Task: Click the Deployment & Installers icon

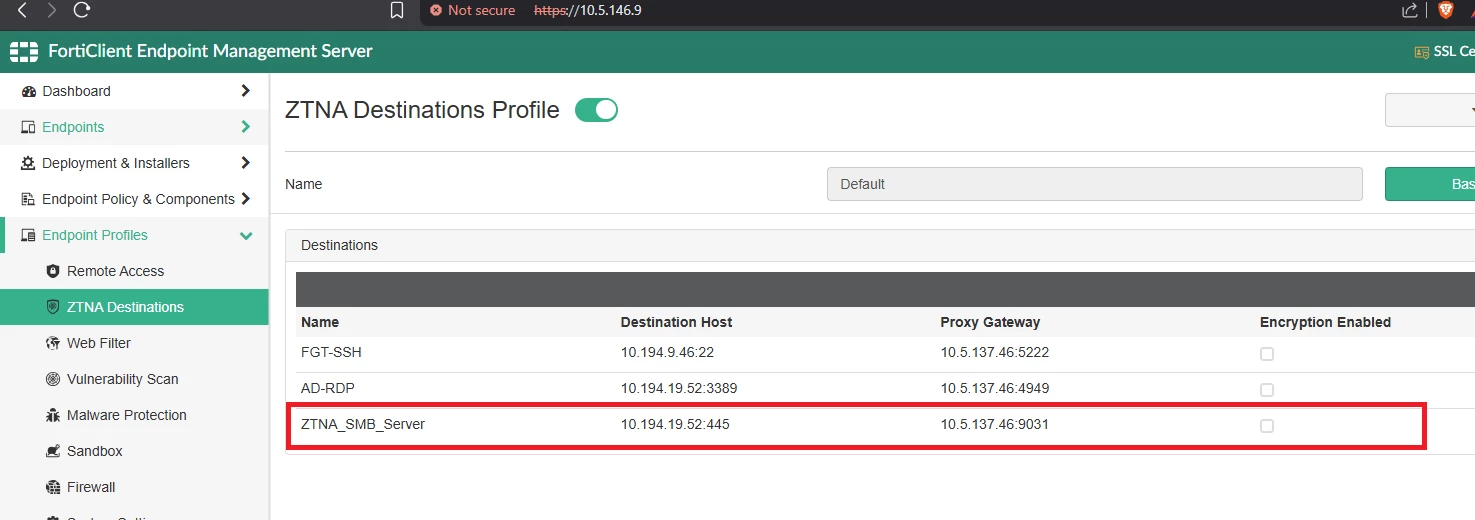Action: coord(29,163)
